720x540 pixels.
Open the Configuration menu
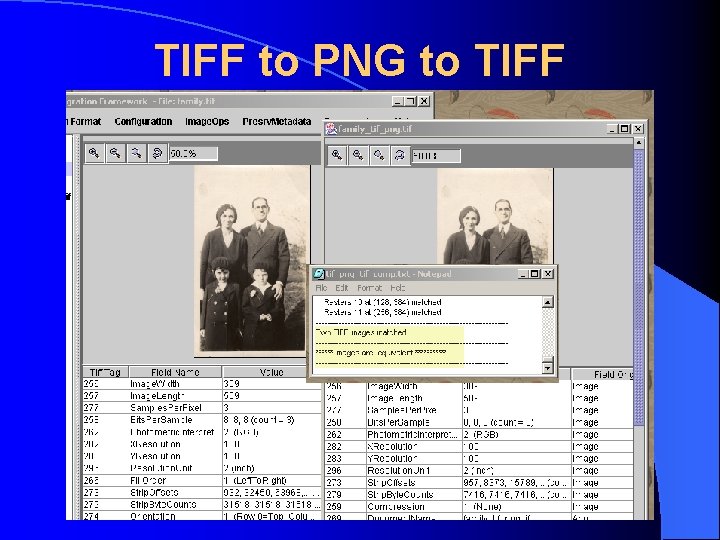pyautogui.click(x=143, y=122)
